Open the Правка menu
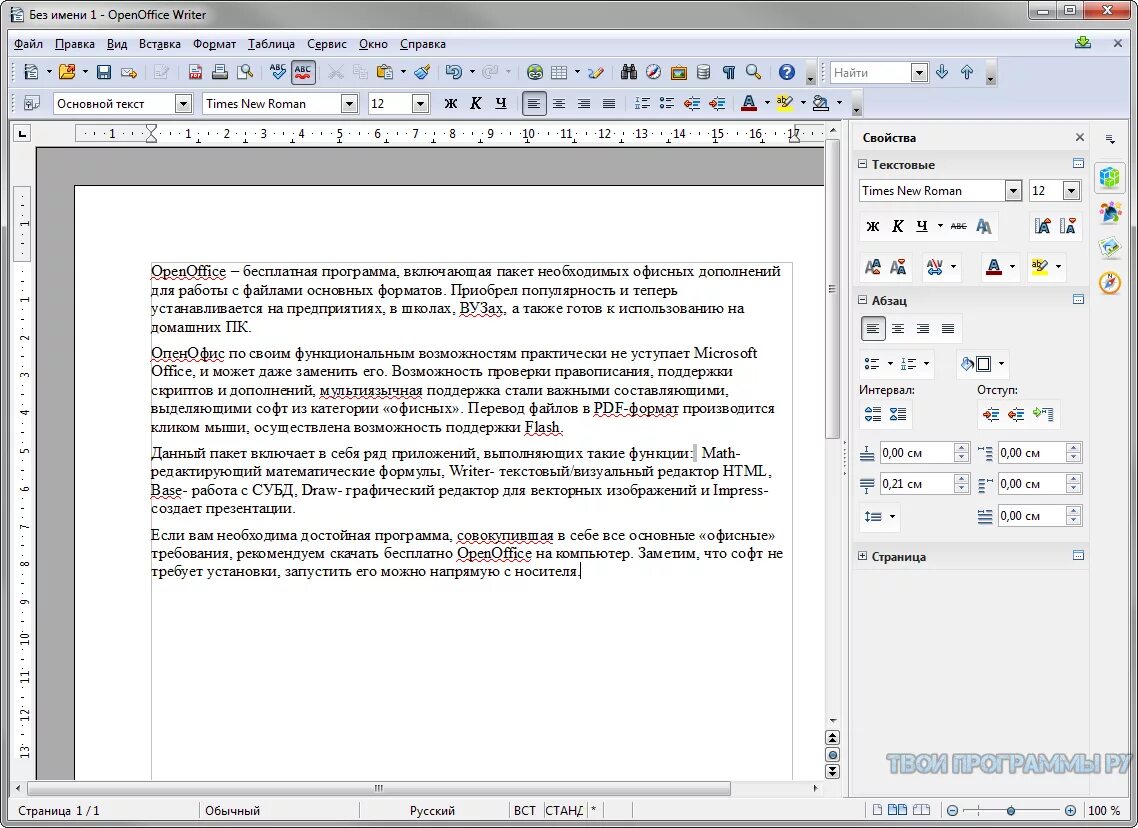Image resolution: width=1138 pixels, height=828 pixels. pyautogui.click(x=75, y=44)
